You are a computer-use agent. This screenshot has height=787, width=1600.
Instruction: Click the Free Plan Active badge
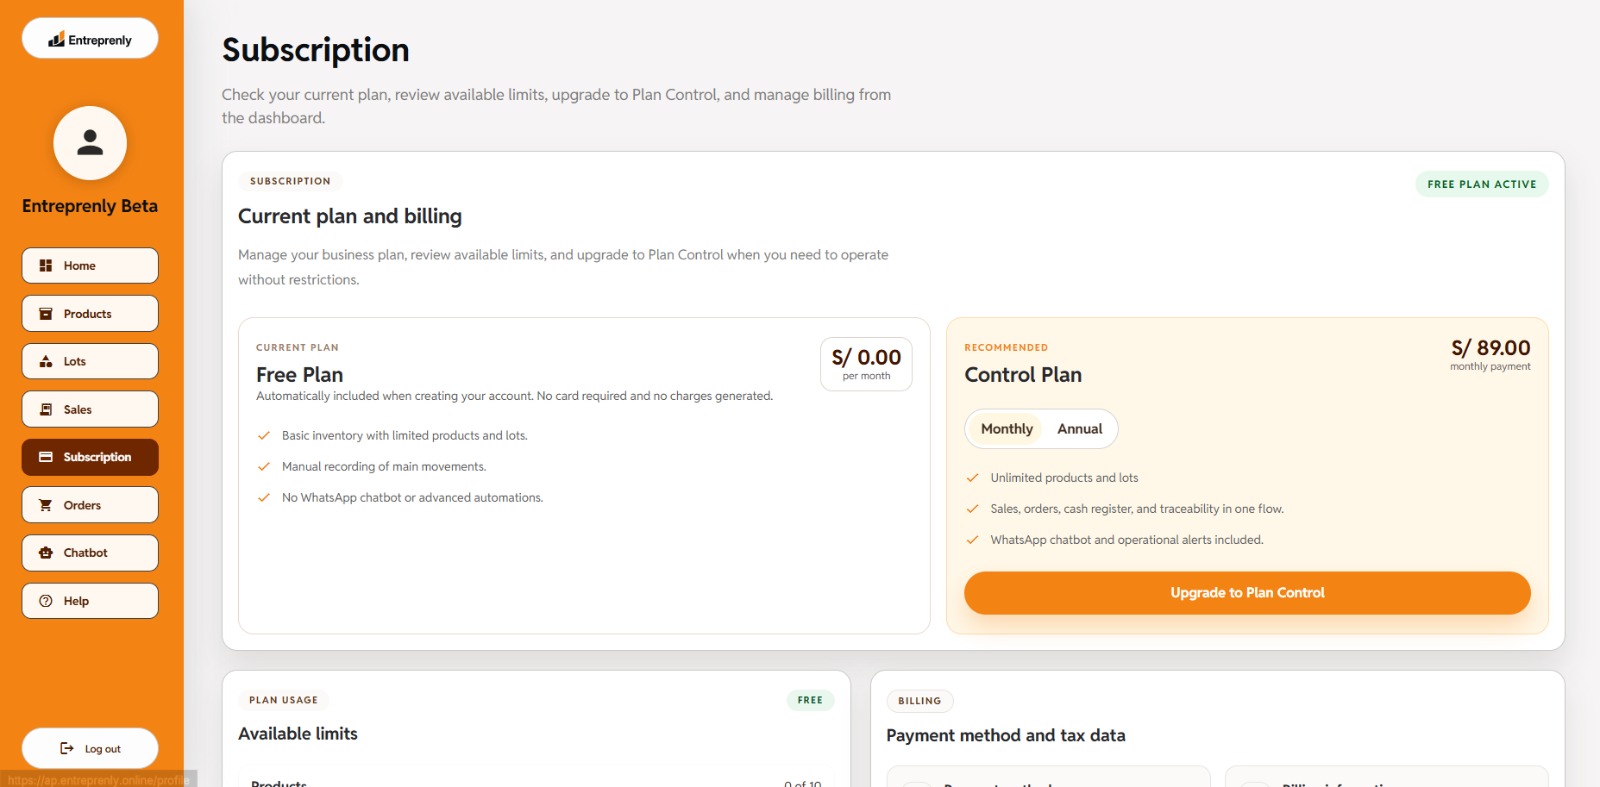coord(1482,184)
